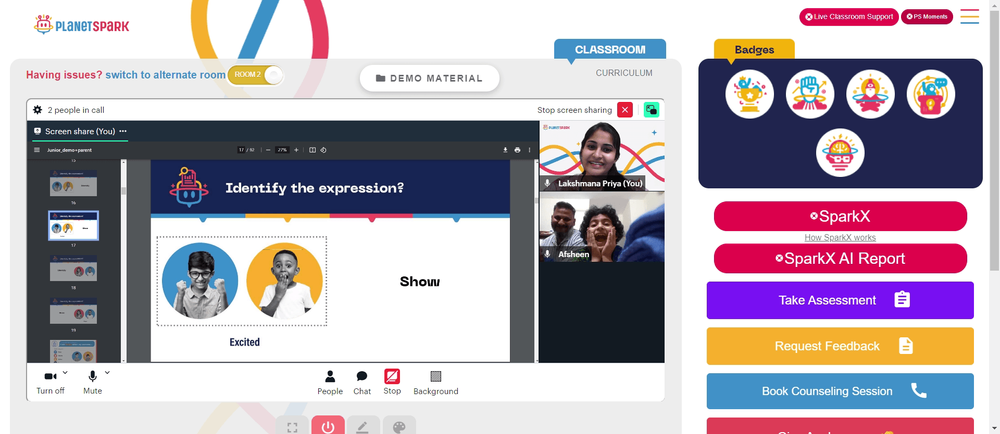The image size is (1000, 434).
Task: Select slide 16 thumbnail in PDF sidebar
Action: pos(73,185)
